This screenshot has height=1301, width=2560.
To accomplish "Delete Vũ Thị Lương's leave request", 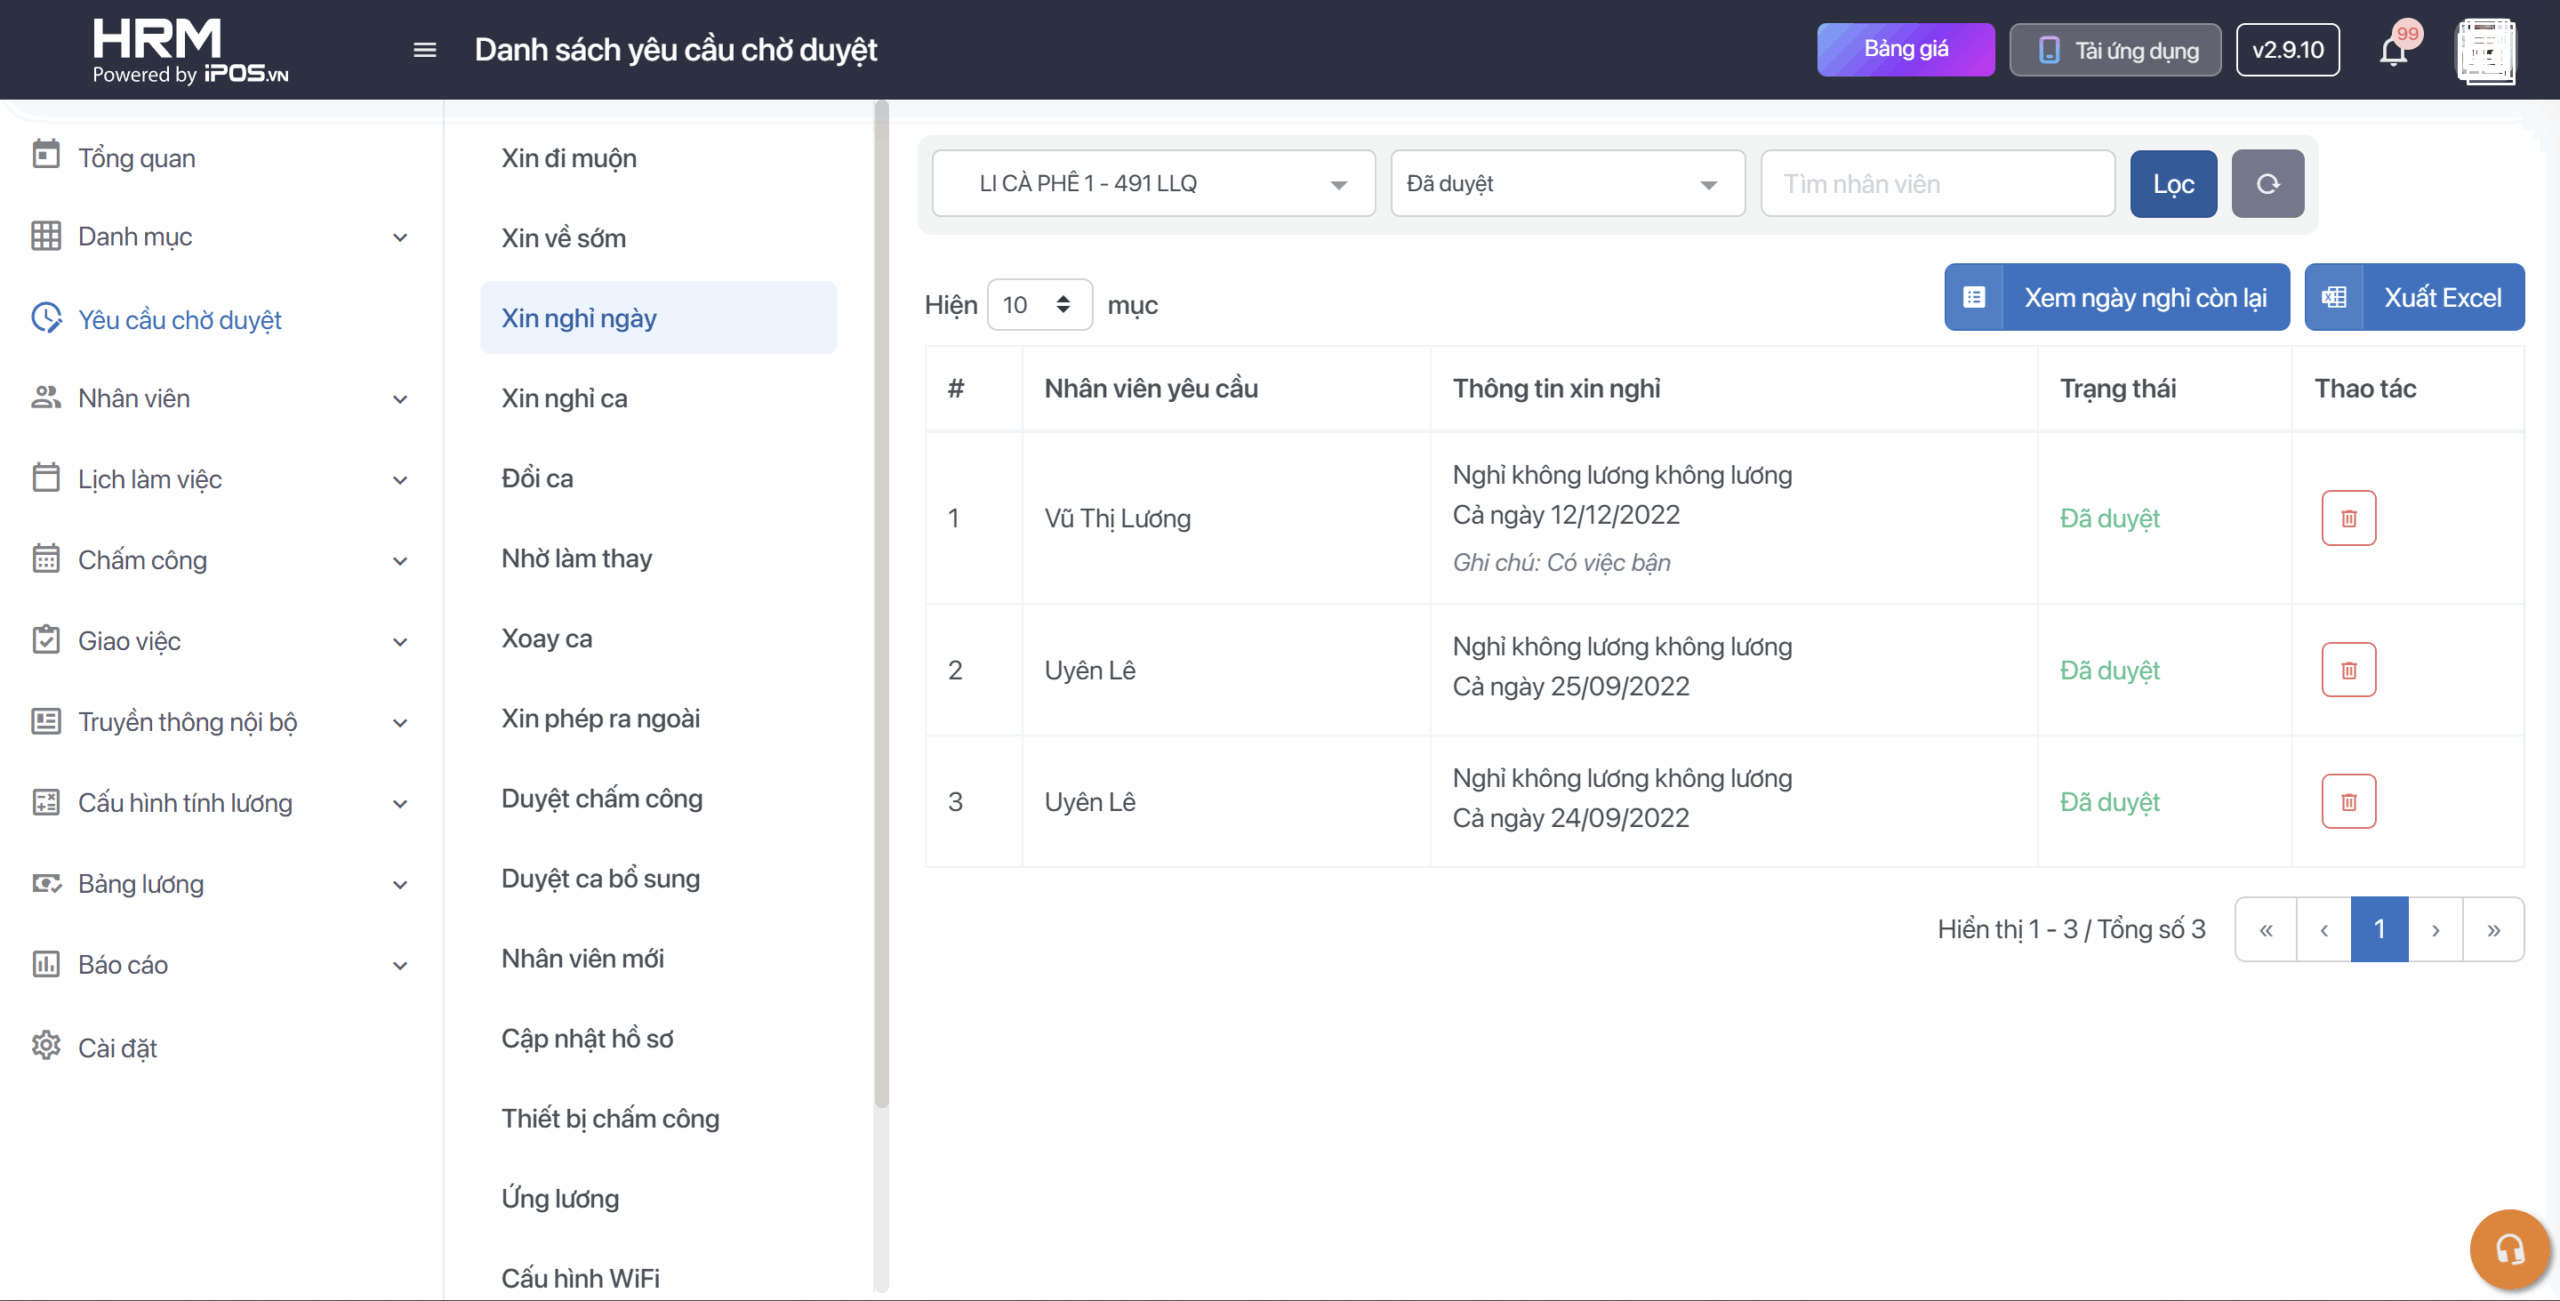I will coord(2348,518).
